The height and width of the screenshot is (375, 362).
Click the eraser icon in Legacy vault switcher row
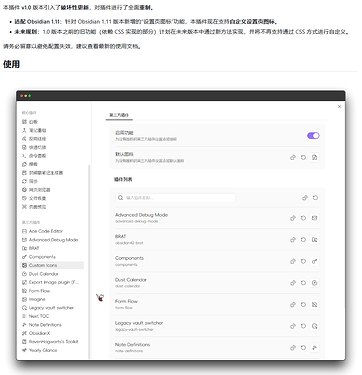(293, 326)
